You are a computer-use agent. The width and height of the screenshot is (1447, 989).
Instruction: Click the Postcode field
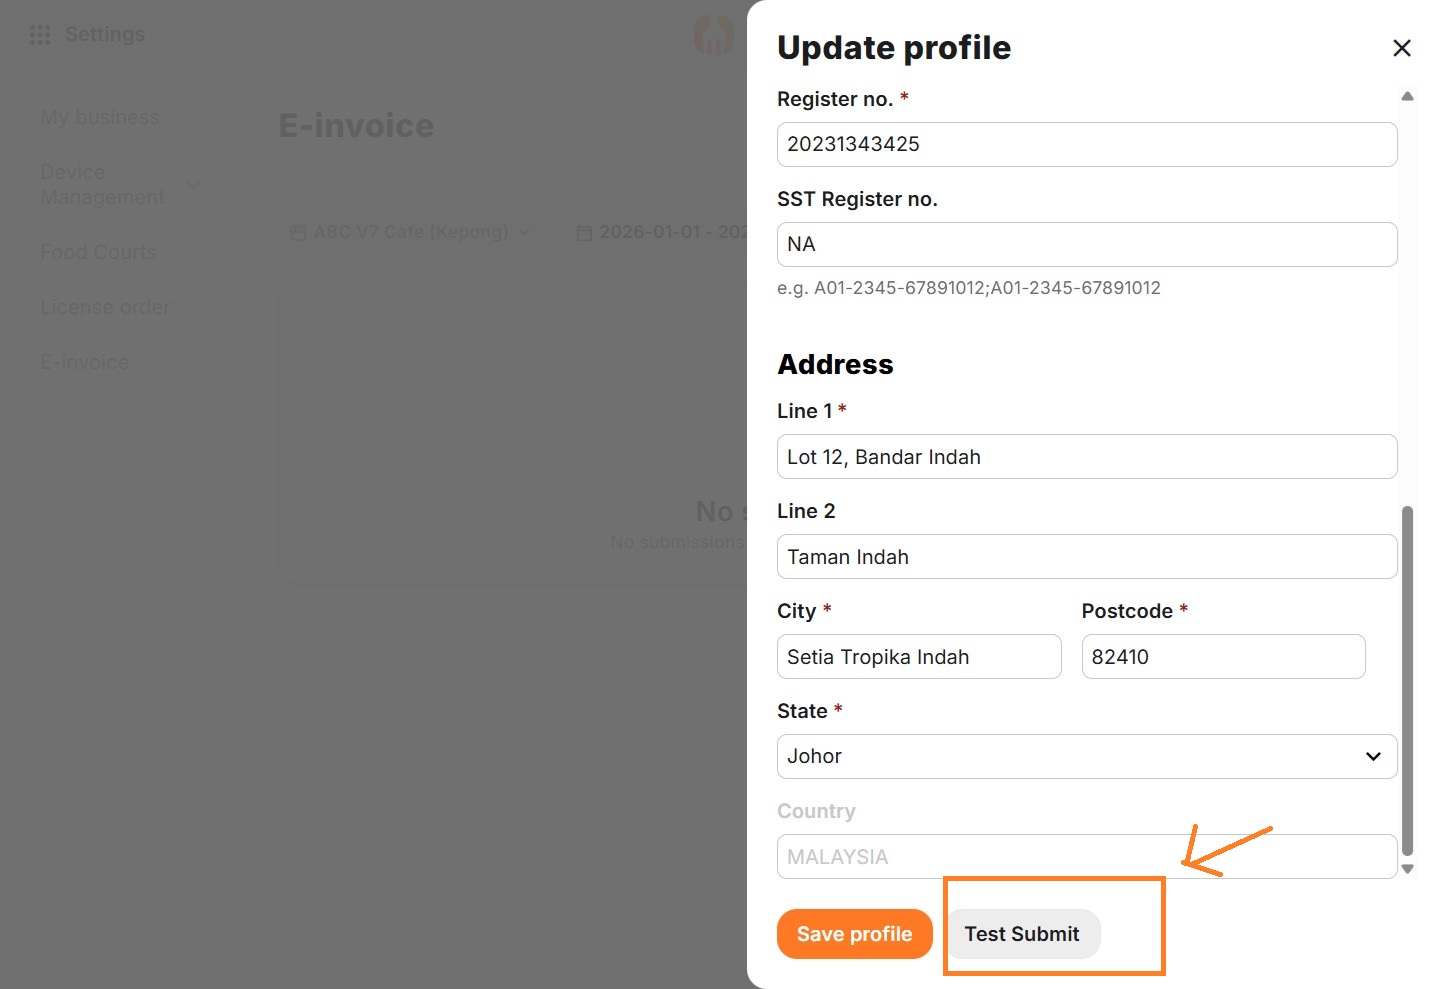[1222, 657]
